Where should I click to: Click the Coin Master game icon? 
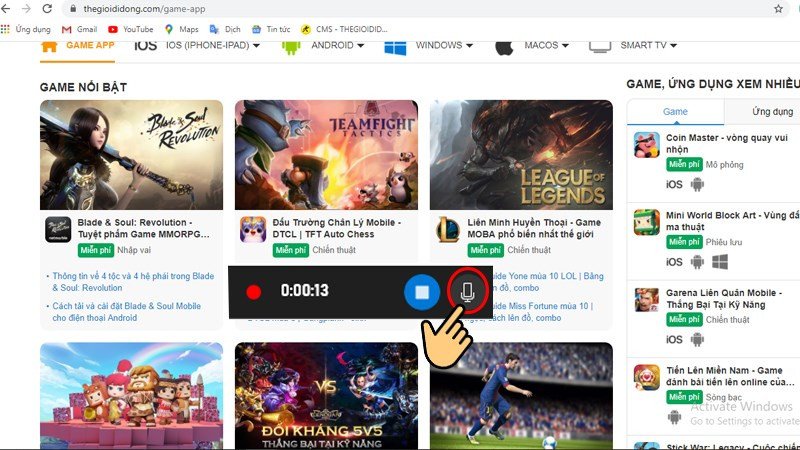pyautogui.click(x=647, y=145)
